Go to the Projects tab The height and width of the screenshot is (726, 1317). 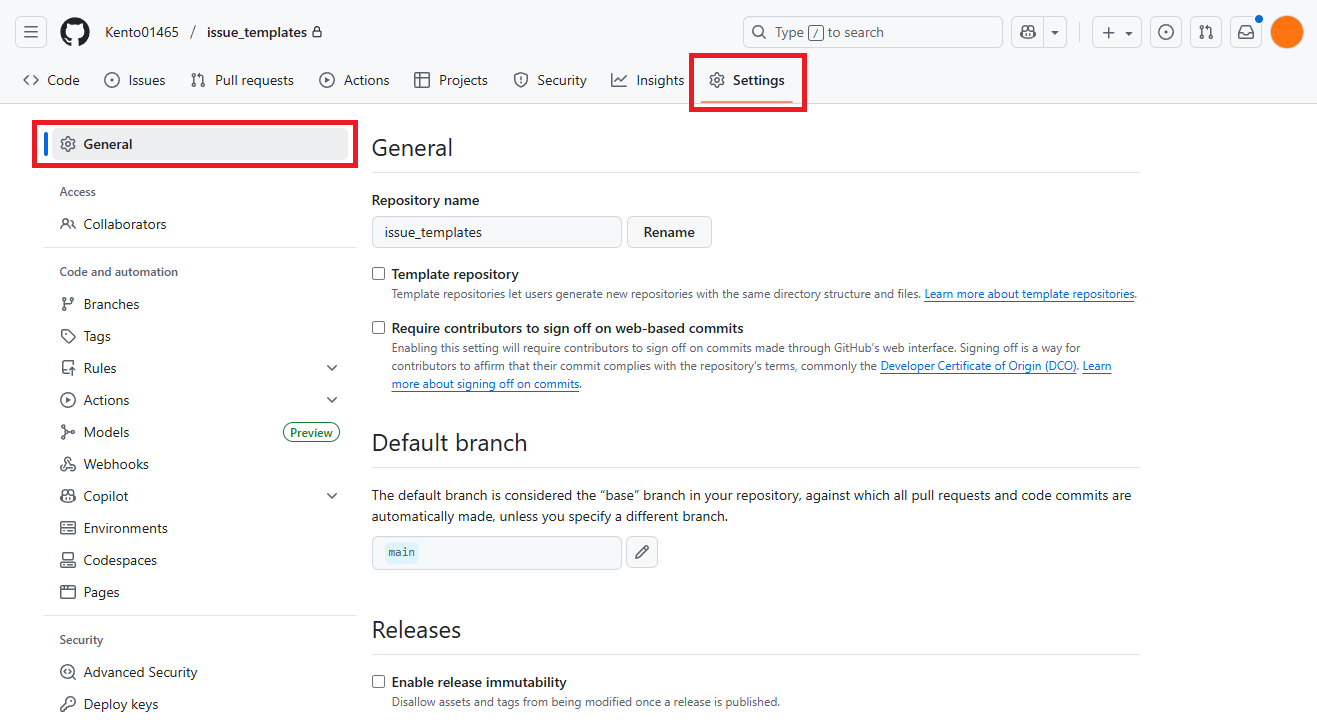click(451, 80)
